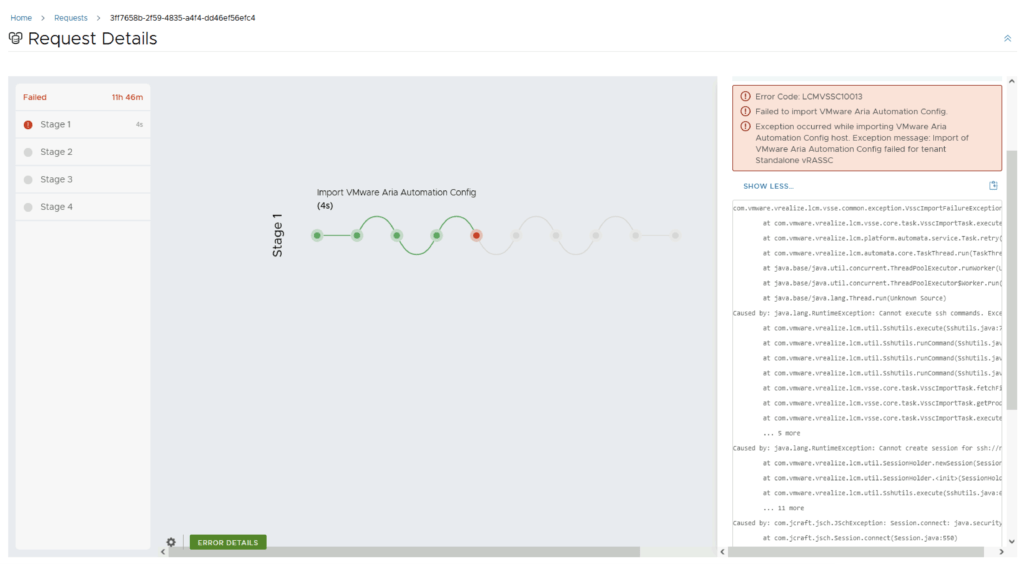Open Stage 4 from the stage list
The width and height of the screenshot is (1024, 564).
point(57,207)
